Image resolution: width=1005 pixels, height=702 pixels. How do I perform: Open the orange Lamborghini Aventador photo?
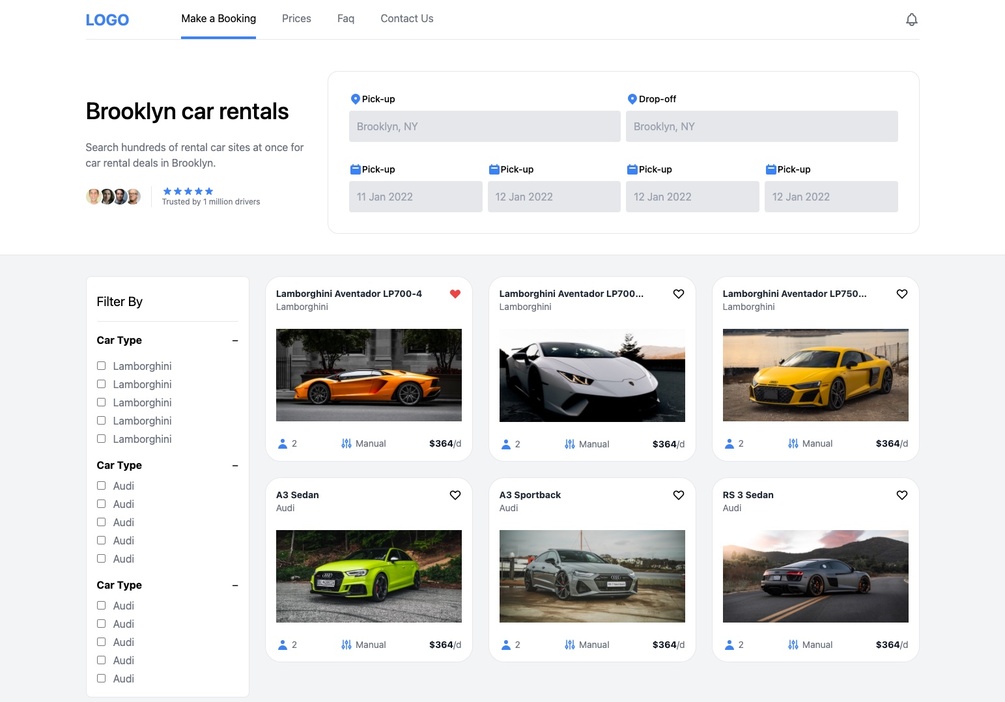[369, 375]
